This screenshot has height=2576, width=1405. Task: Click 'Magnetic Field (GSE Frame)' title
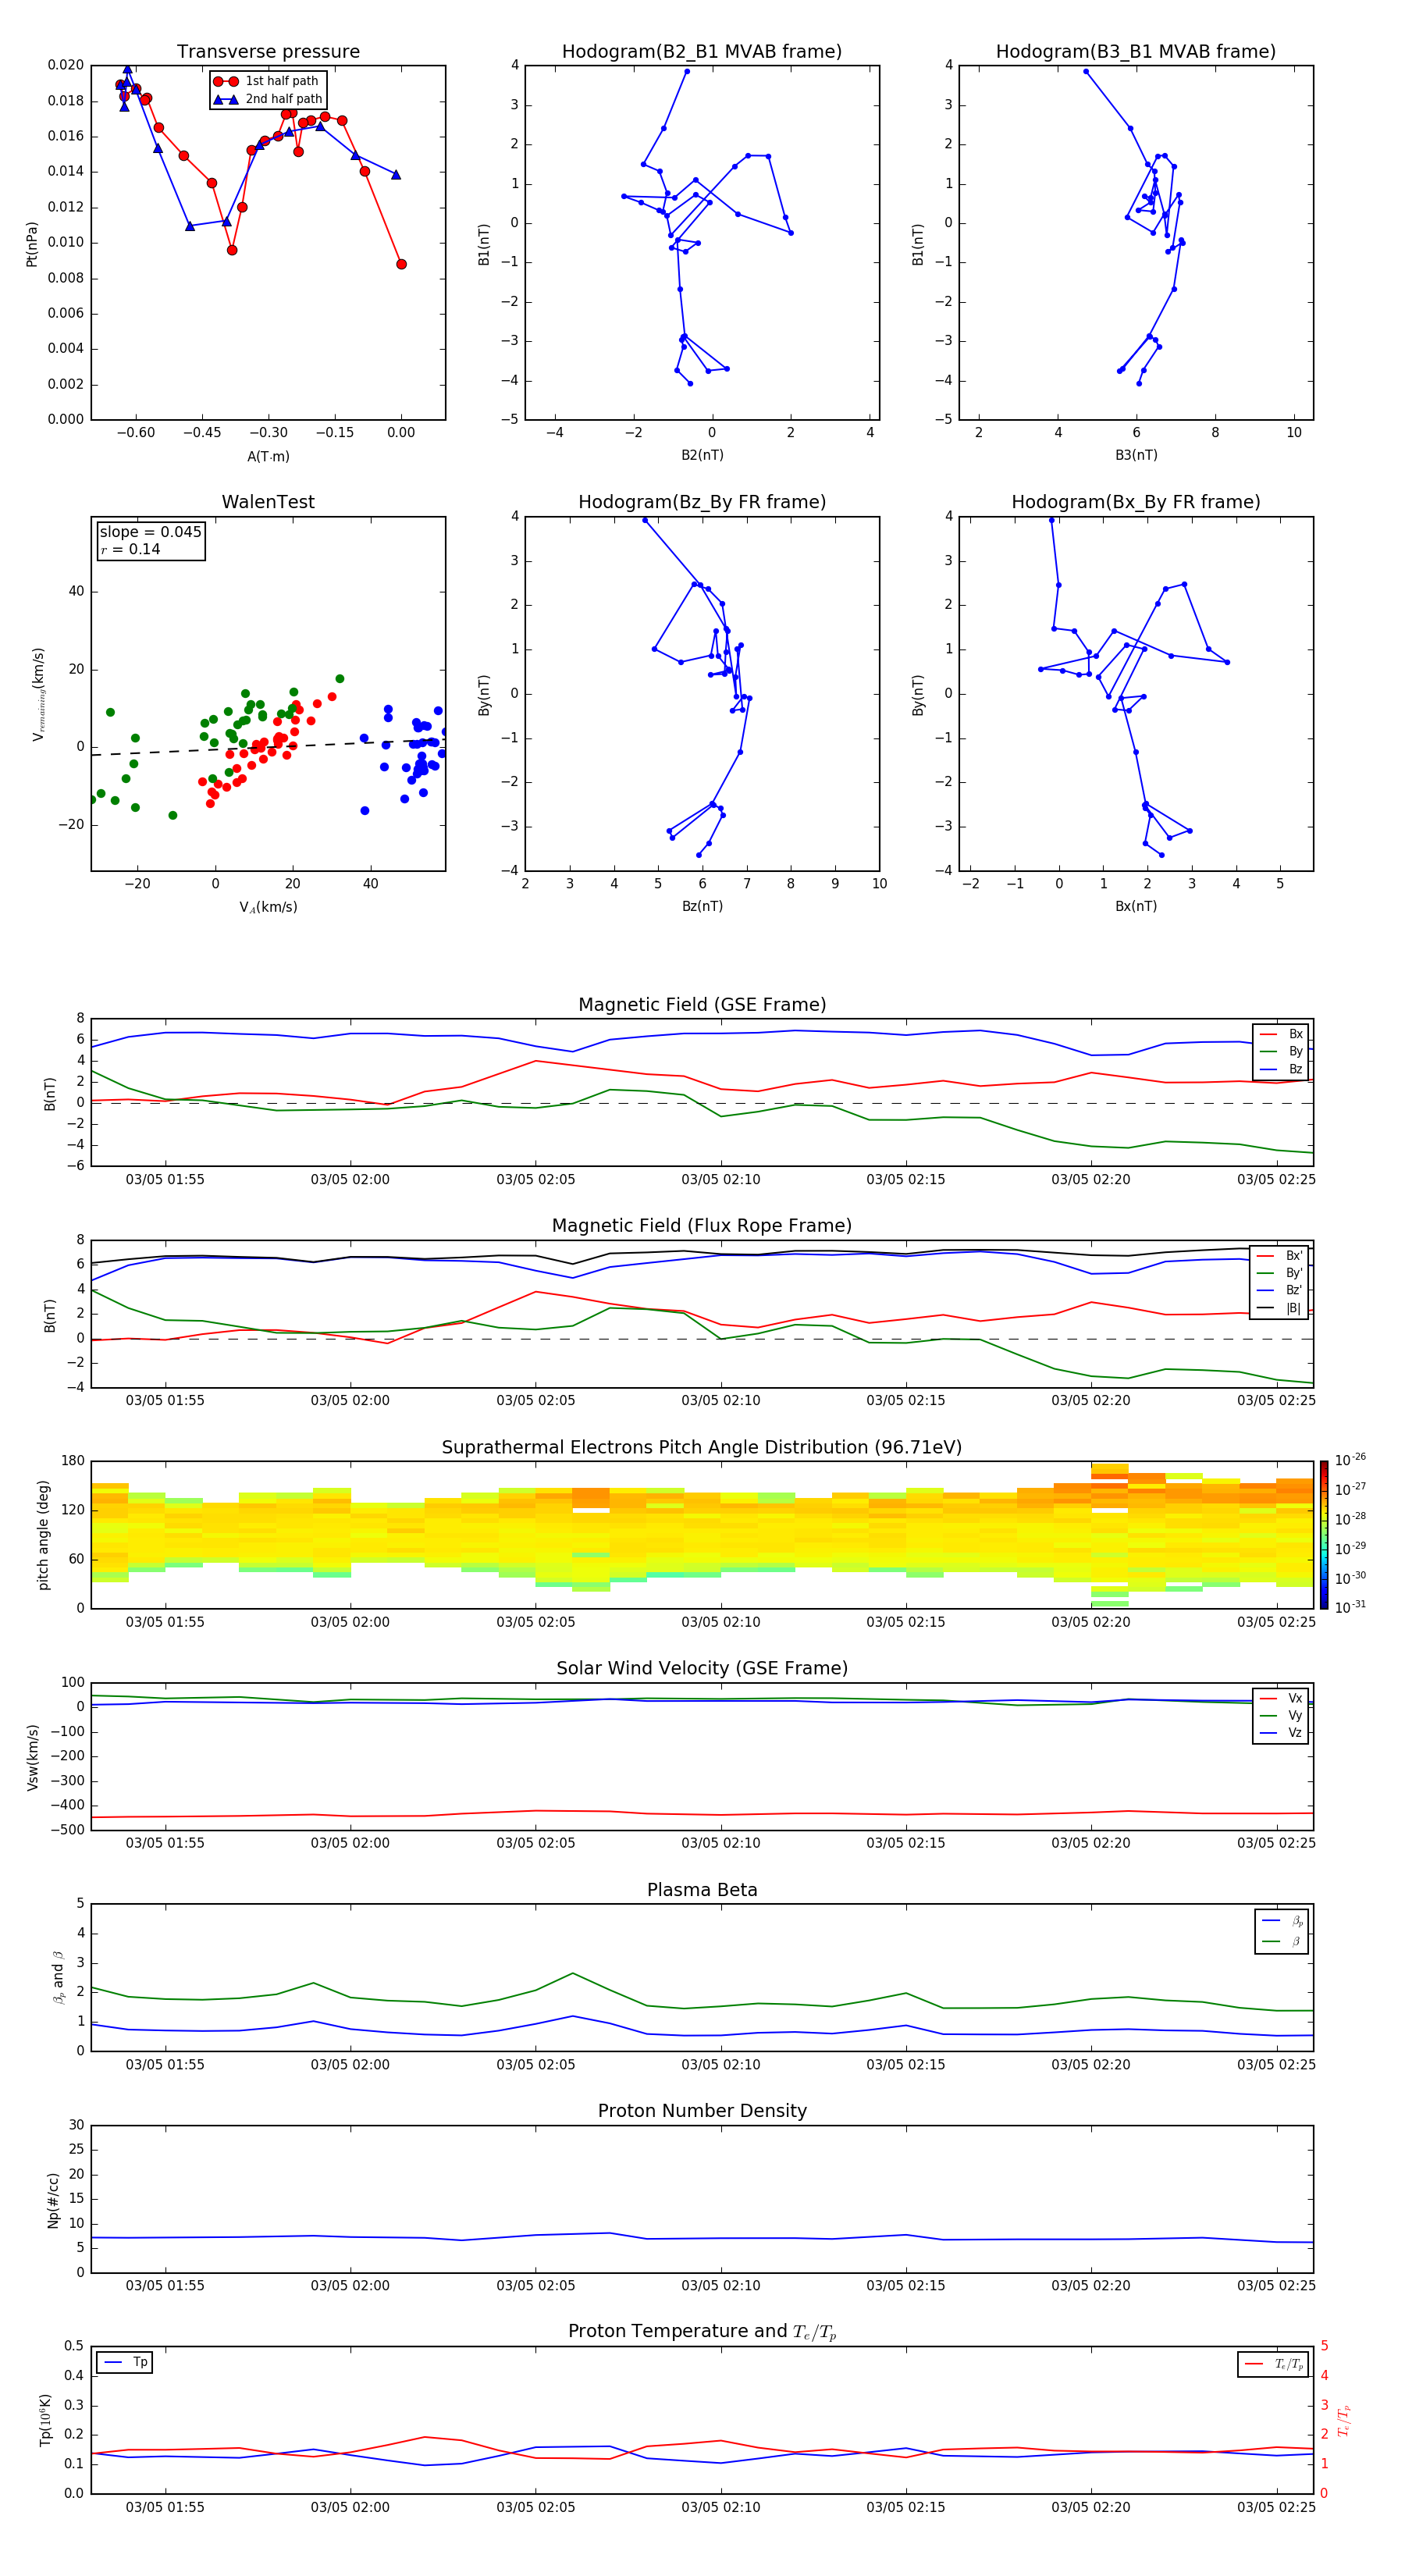pyautogui.click(x=702, y=1005)
